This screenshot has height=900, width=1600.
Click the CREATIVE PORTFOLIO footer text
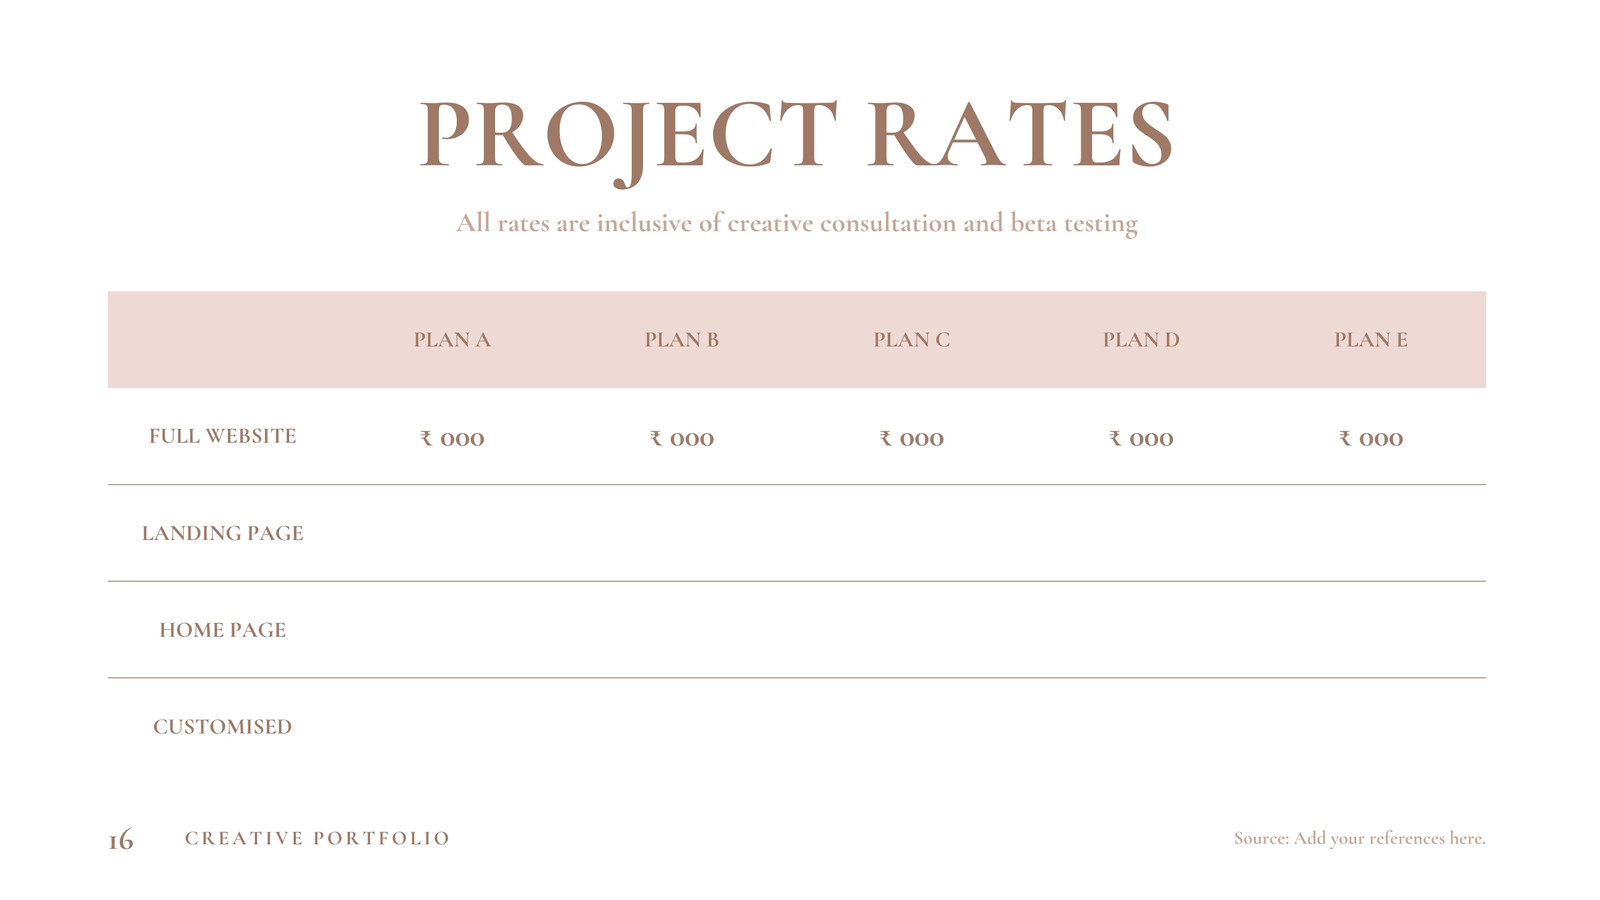(318, 838)
